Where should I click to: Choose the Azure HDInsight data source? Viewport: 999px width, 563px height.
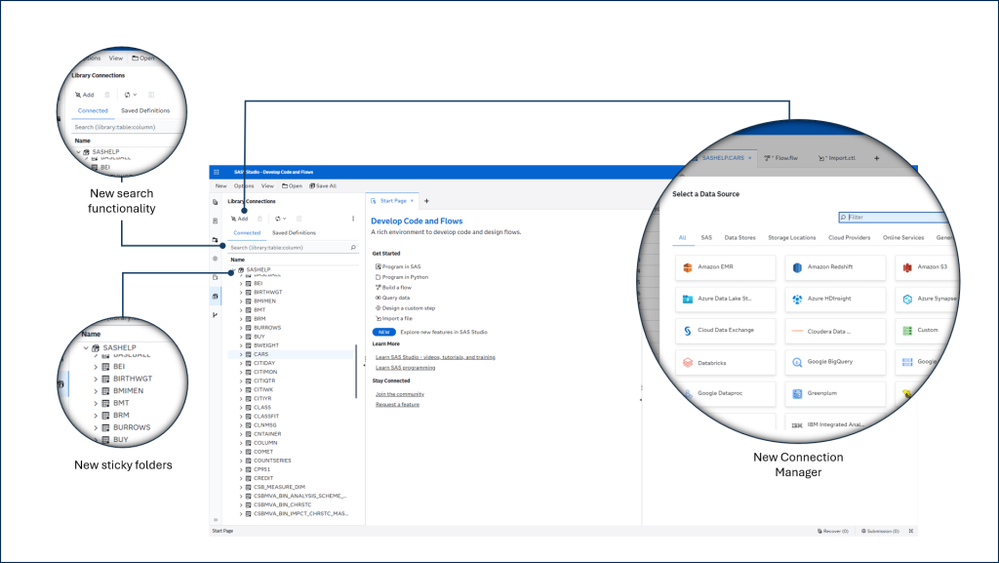(835, 299)
